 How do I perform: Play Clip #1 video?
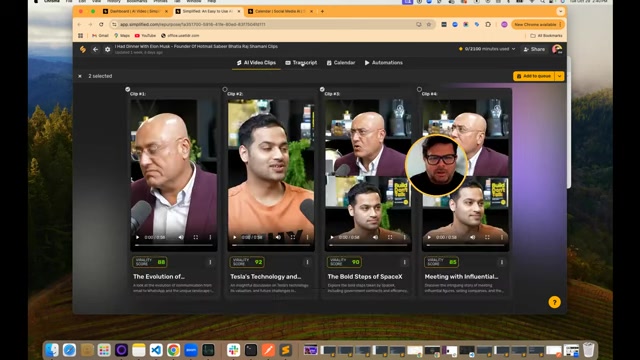point(138,237)
